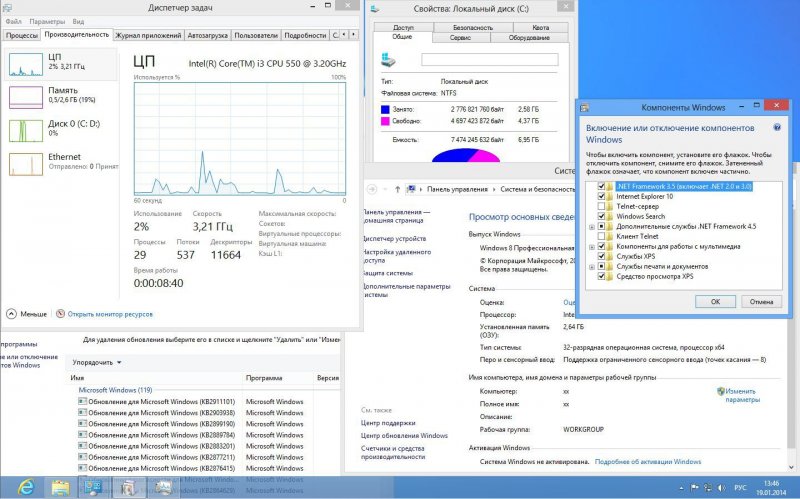Open the Упорядочить dropdown
The height and width of the screenshot is (499, 800).
click(97, 362)
